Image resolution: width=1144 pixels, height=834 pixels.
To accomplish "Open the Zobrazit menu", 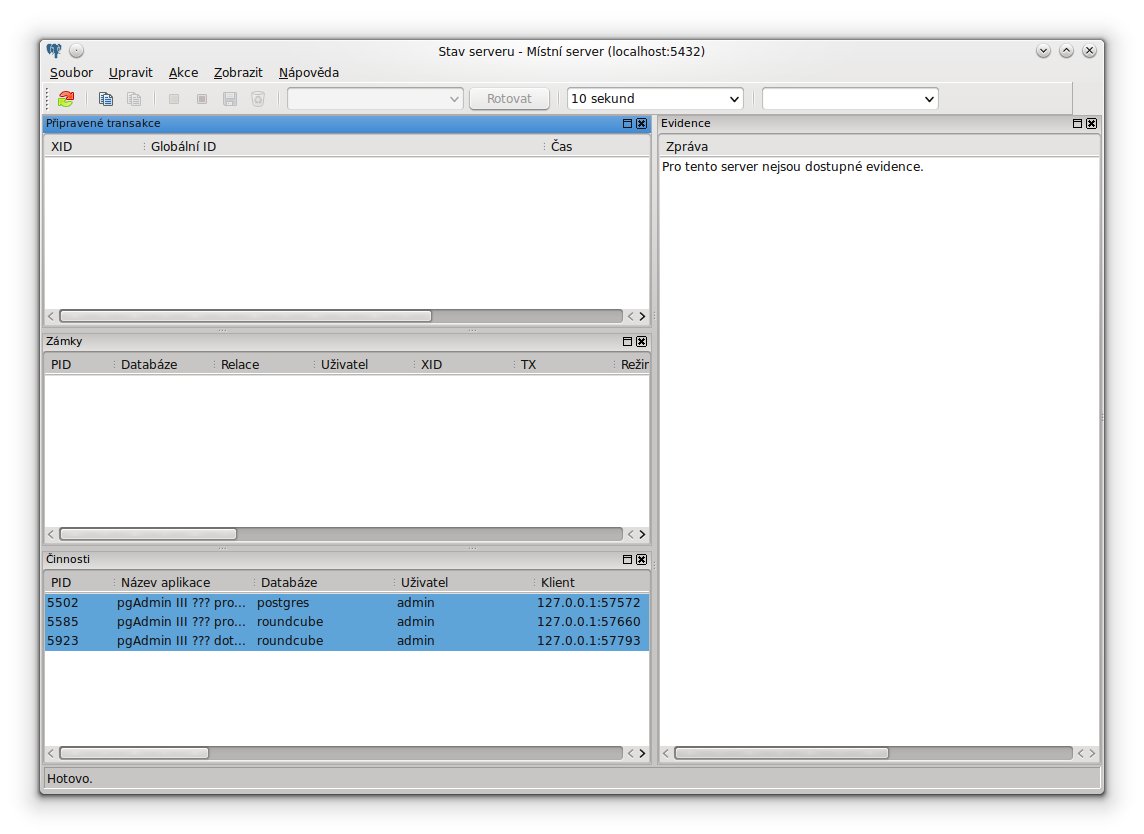I will [238, 72].
